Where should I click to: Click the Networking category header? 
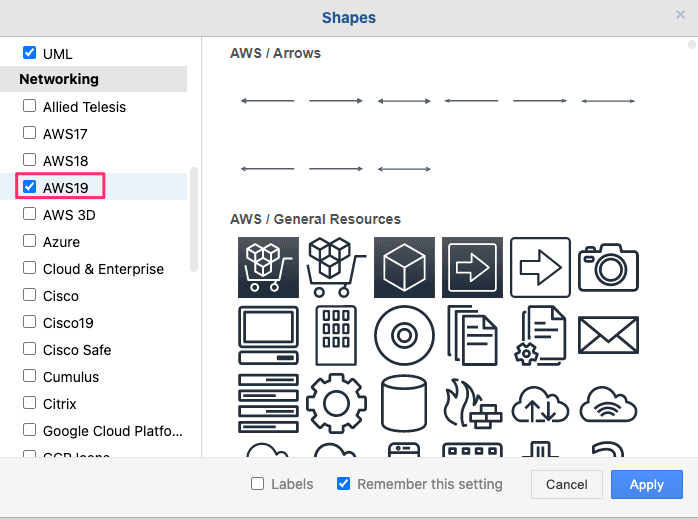(93, 79)
